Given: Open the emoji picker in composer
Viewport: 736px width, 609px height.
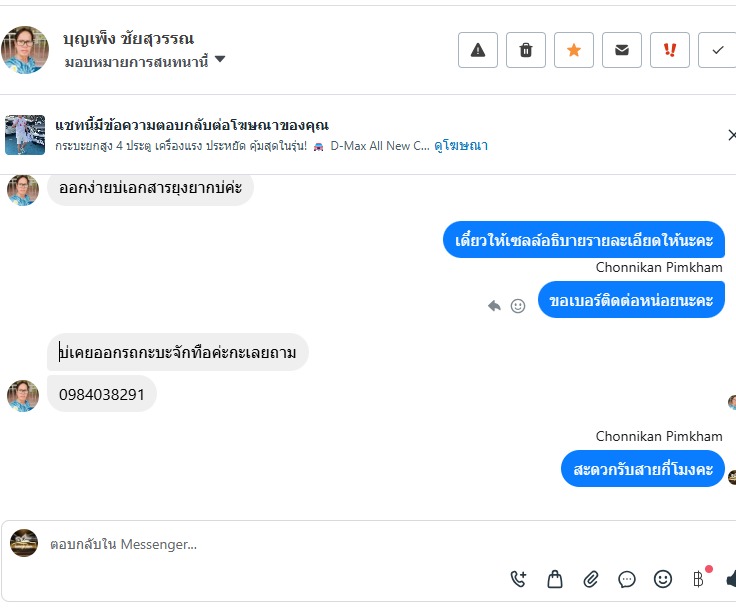Looking at the screenshot, I should (x=663, y=578).
